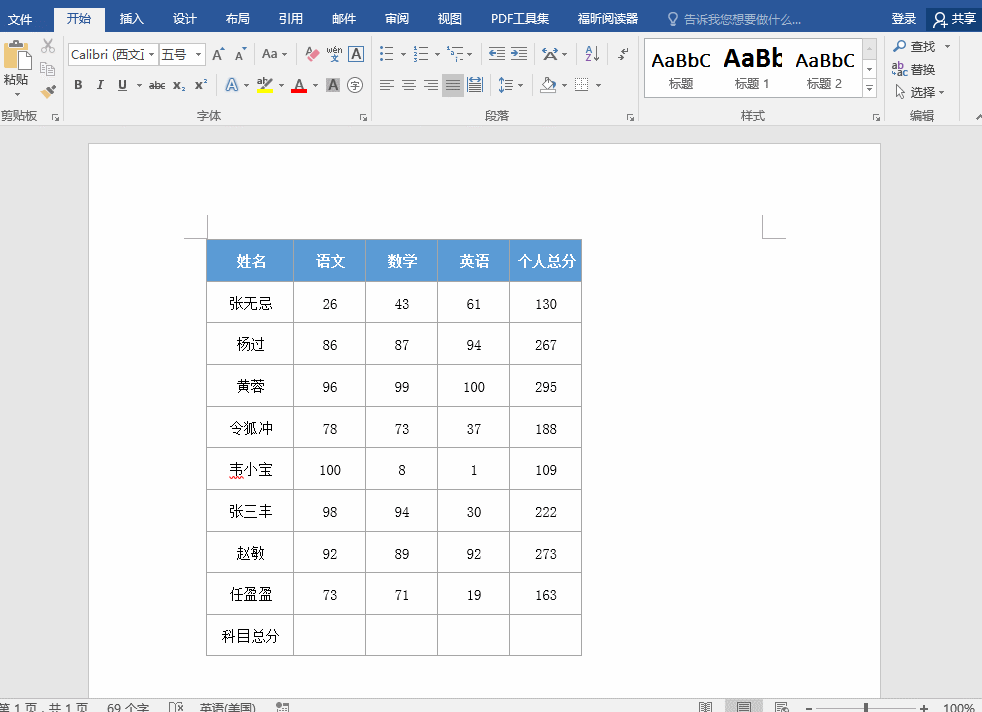This screenshot has height=712, width=982.
Task: Open the font size 五号 dropdown
Action: click(x=199, y=55)
